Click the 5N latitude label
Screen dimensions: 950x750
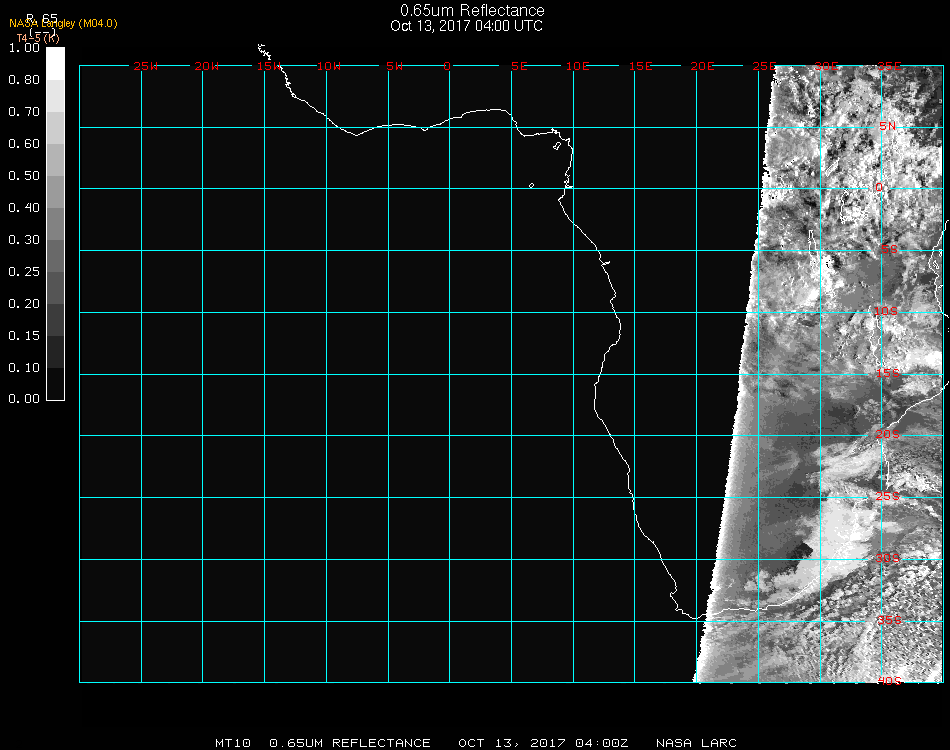(x=888, y=127)
